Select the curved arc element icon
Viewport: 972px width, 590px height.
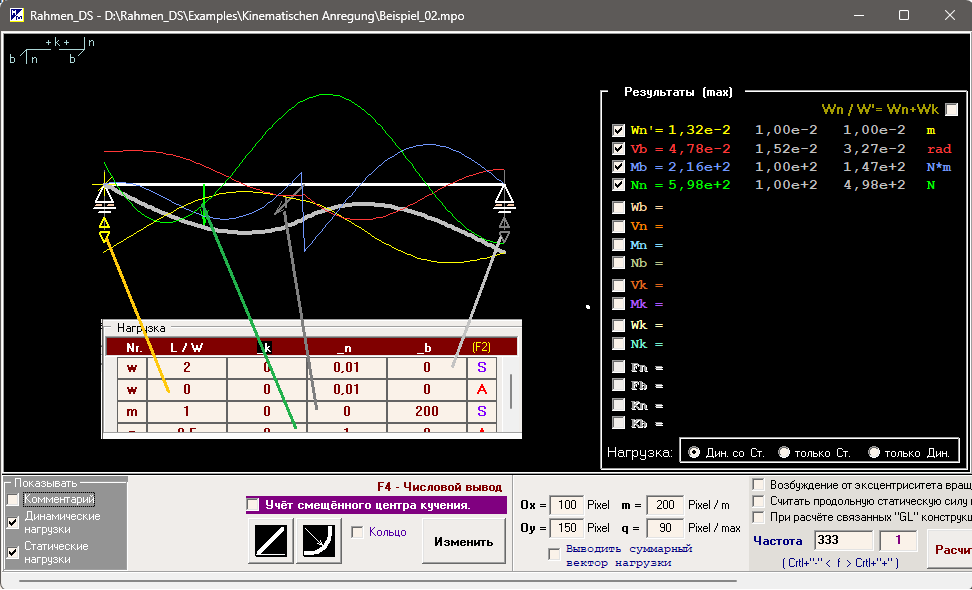(x=319, y=542)
